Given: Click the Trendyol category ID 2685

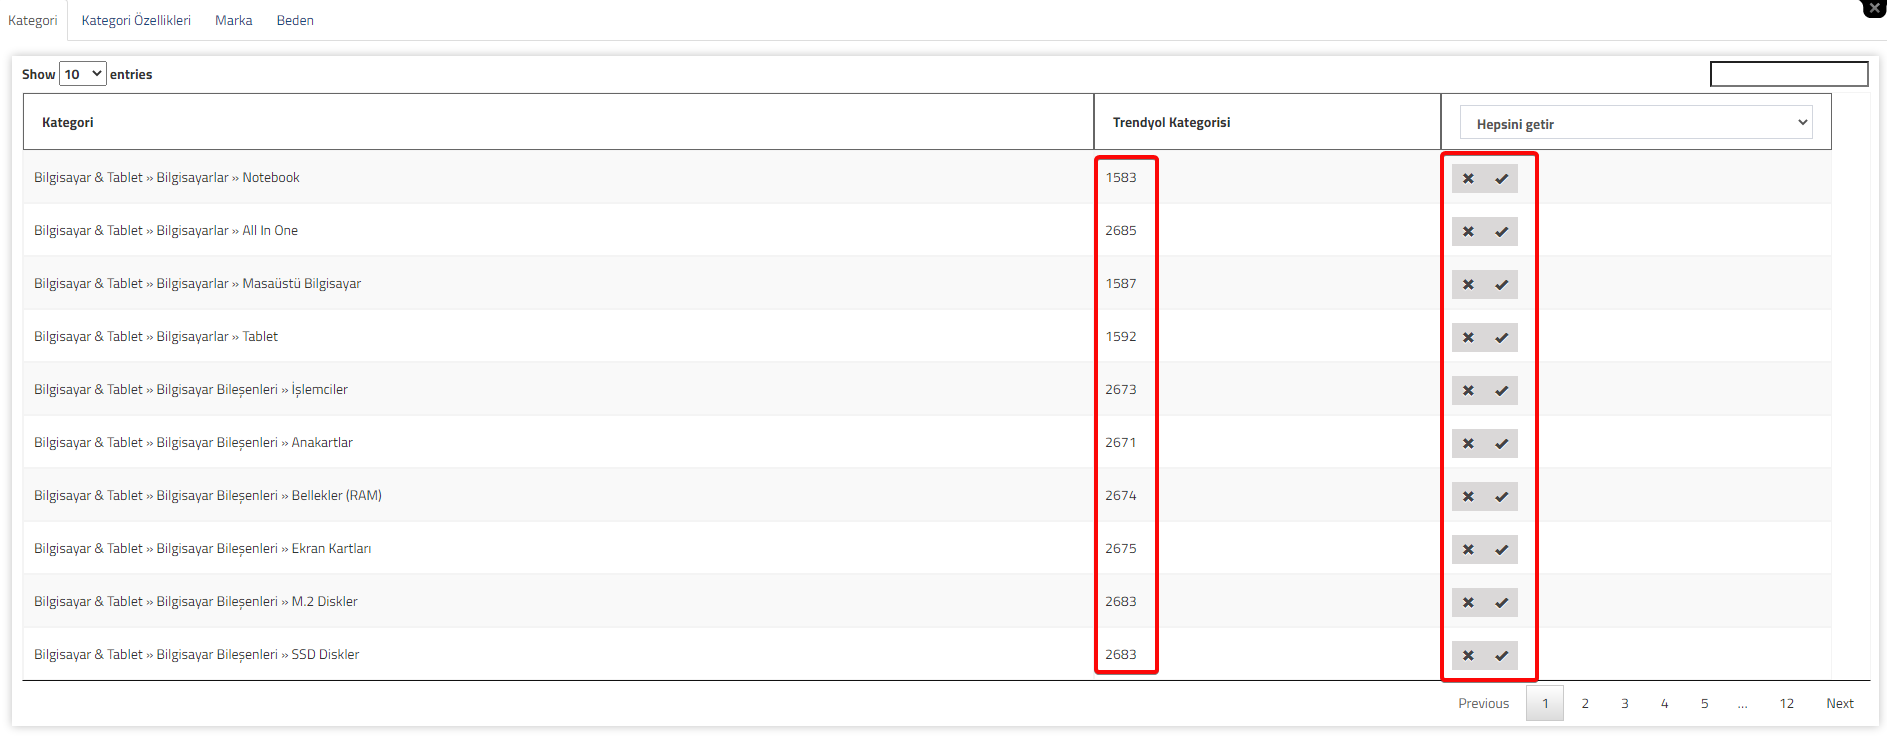Looking at the screenshot, I should 1121,231.
